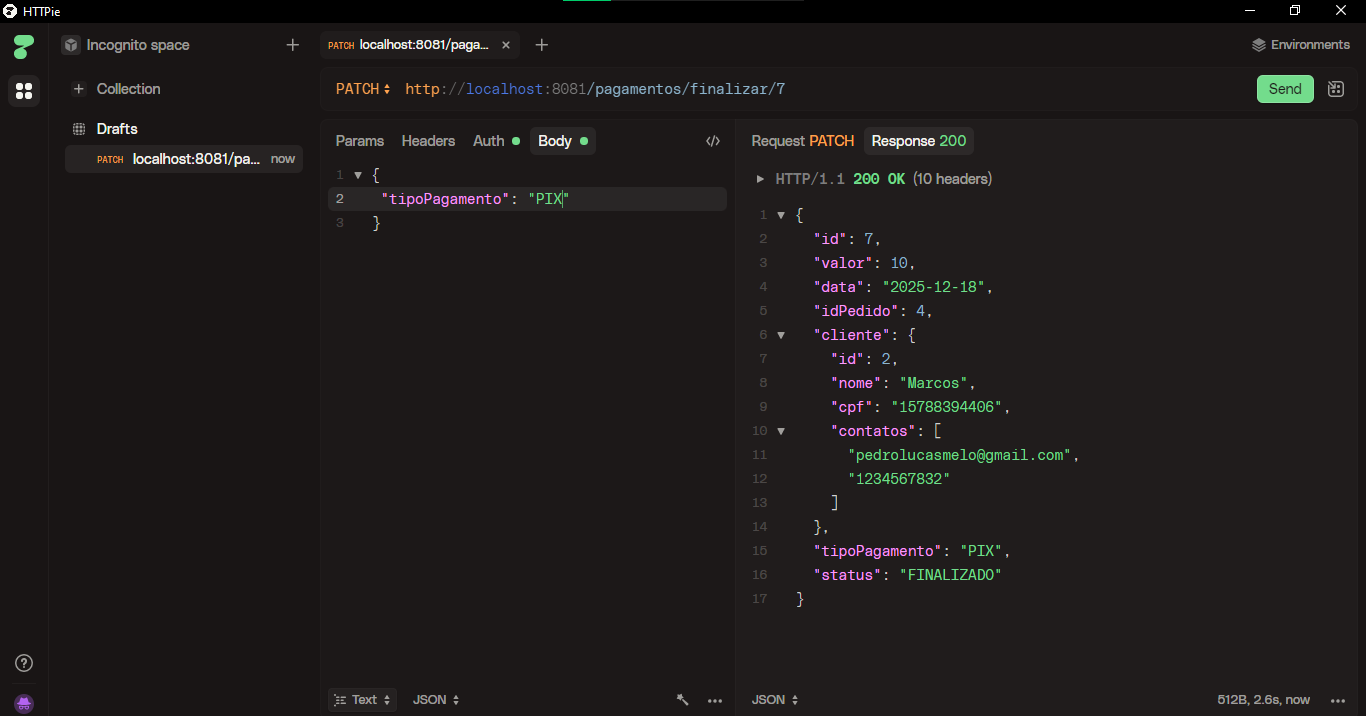
Task: Open the PATCH method dropdown
Action: coord(363,89)
